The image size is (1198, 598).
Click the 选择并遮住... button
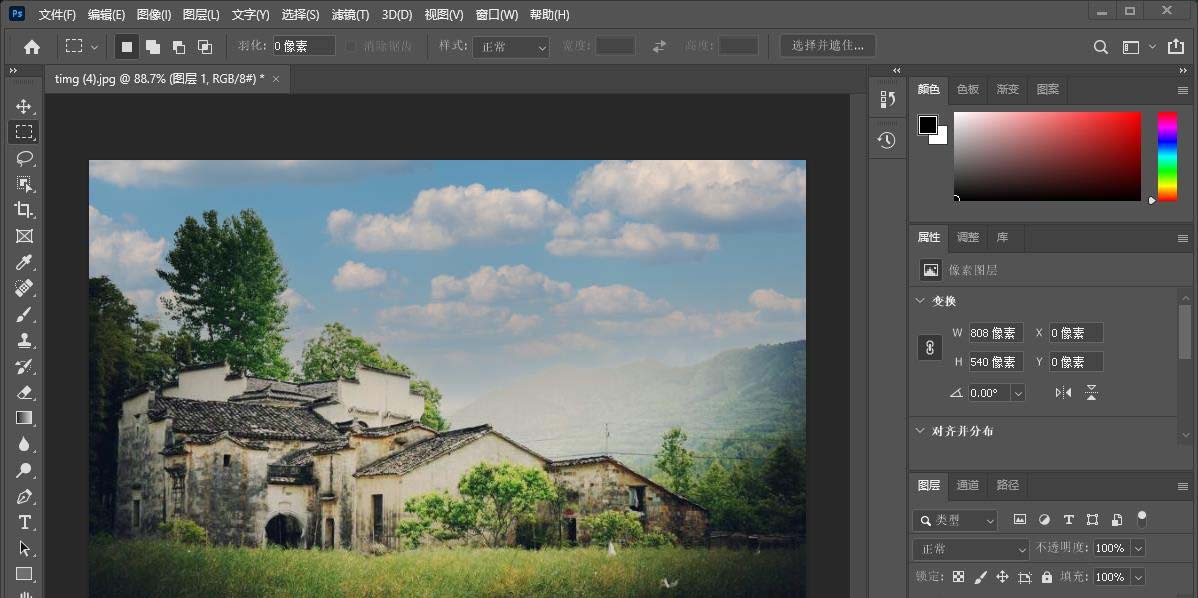[x=827, y=46]
